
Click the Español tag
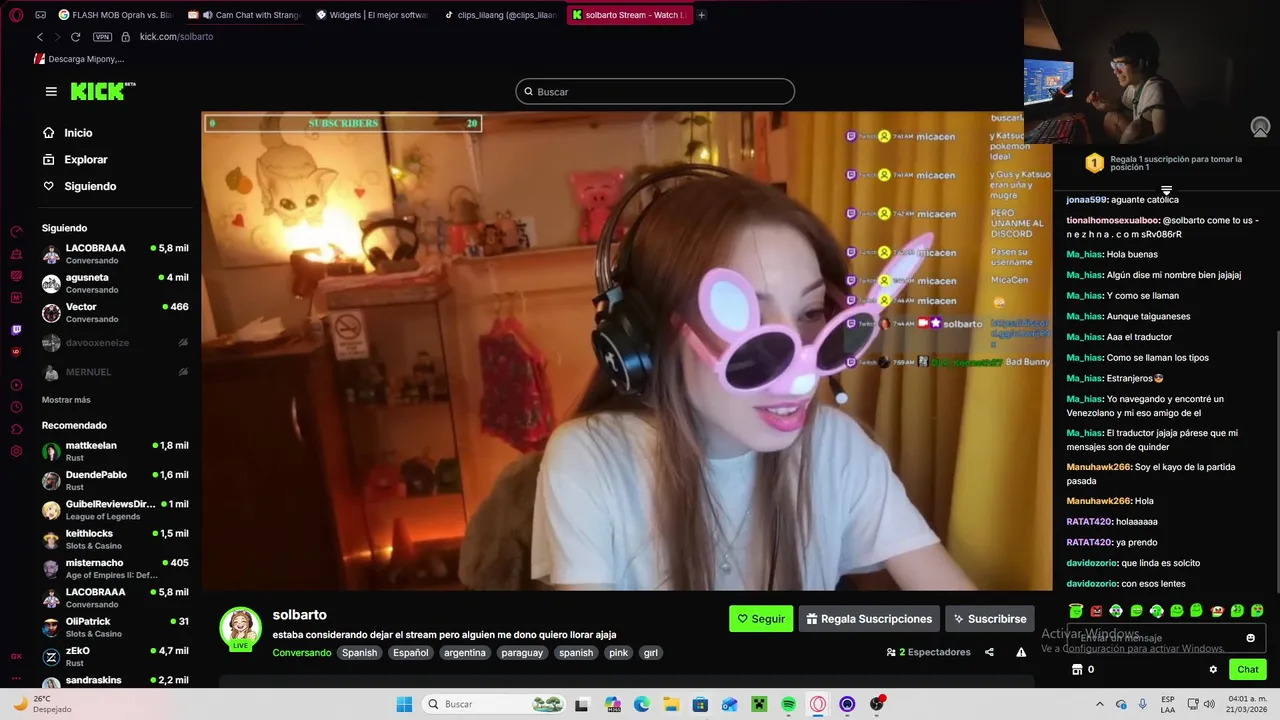(x=410, y=653)
